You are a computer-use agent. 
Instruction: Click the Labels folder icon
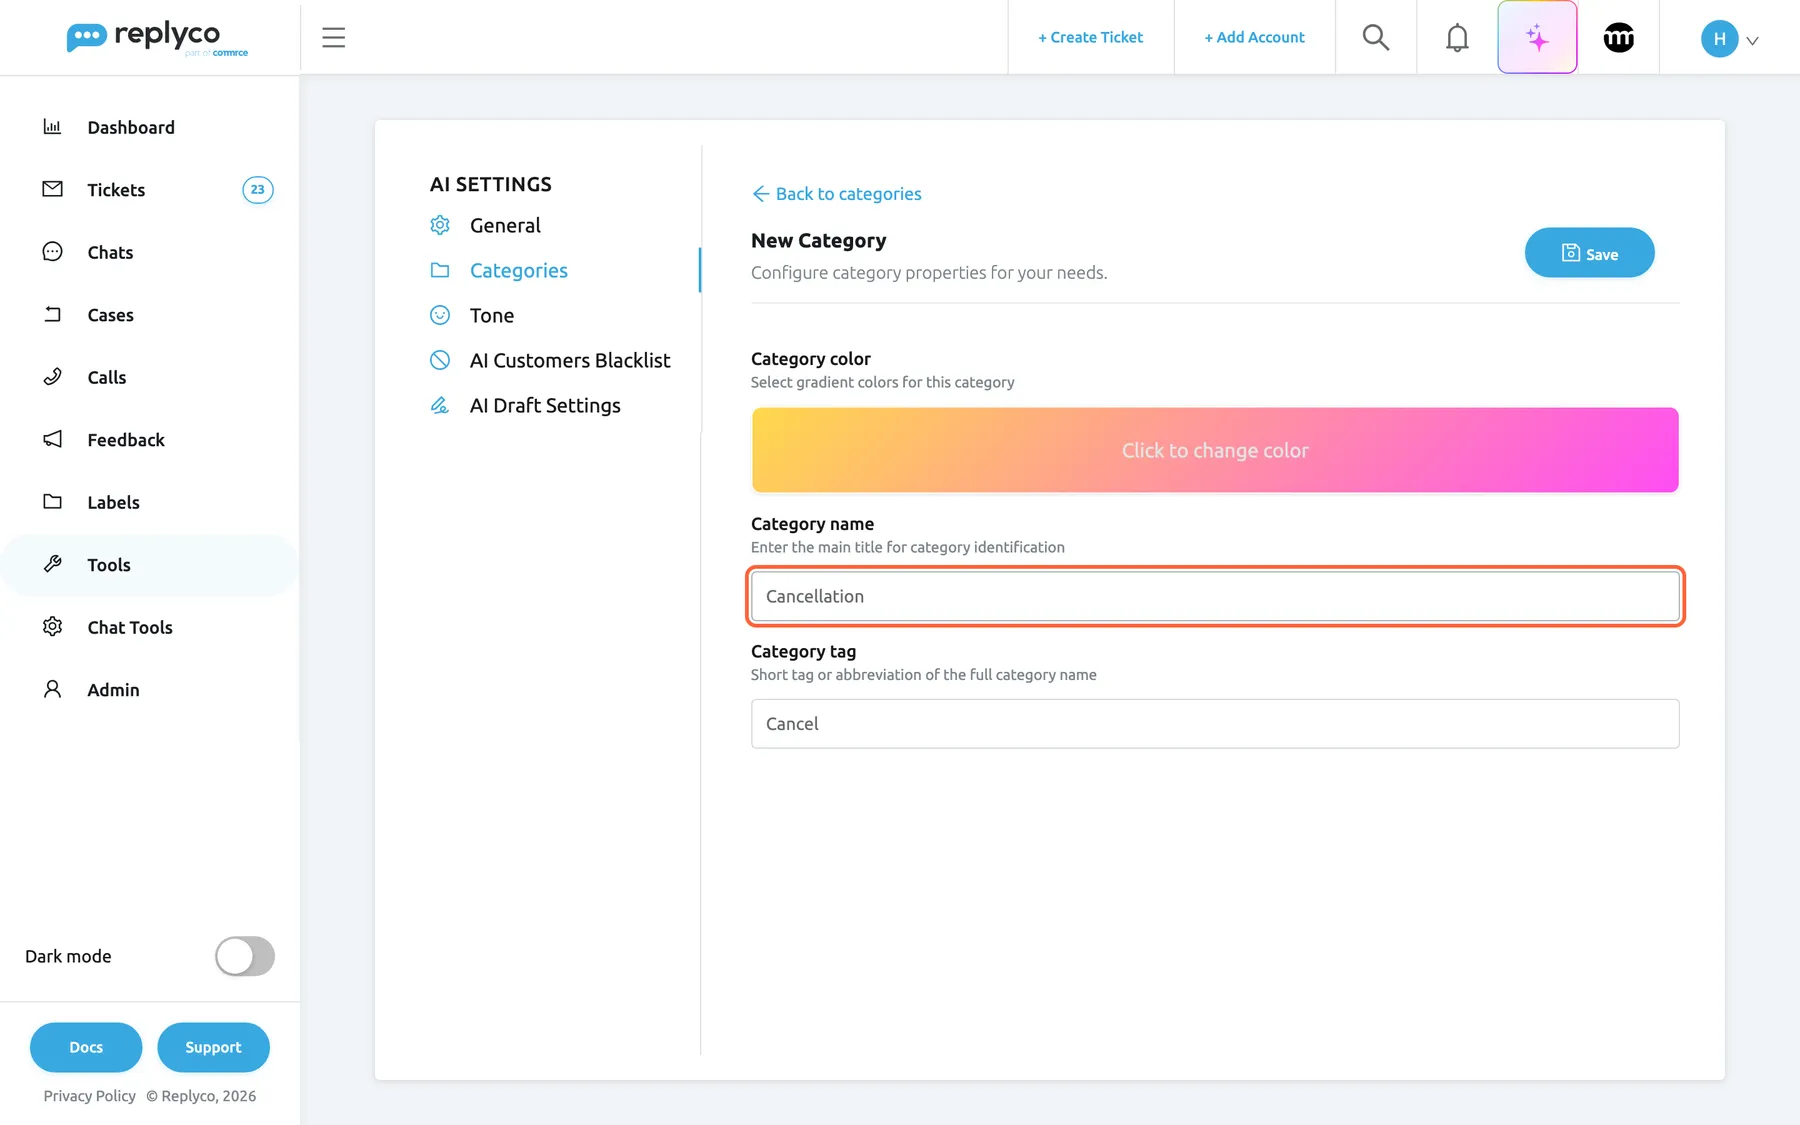click(52, 502)
